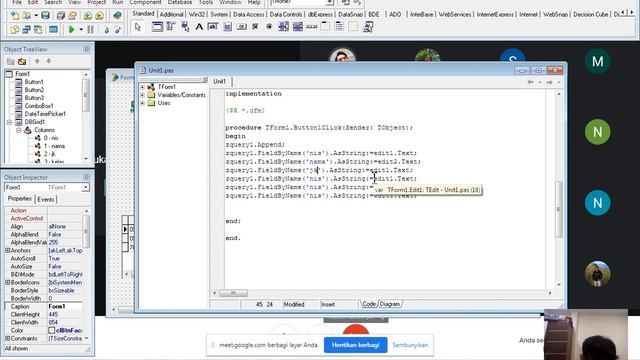Image resolution: width=640 pixels, height=360 pixels.
Task: Expand the Variables/Constants folder node
Action: pyautogui.click(x=142, y=95)
